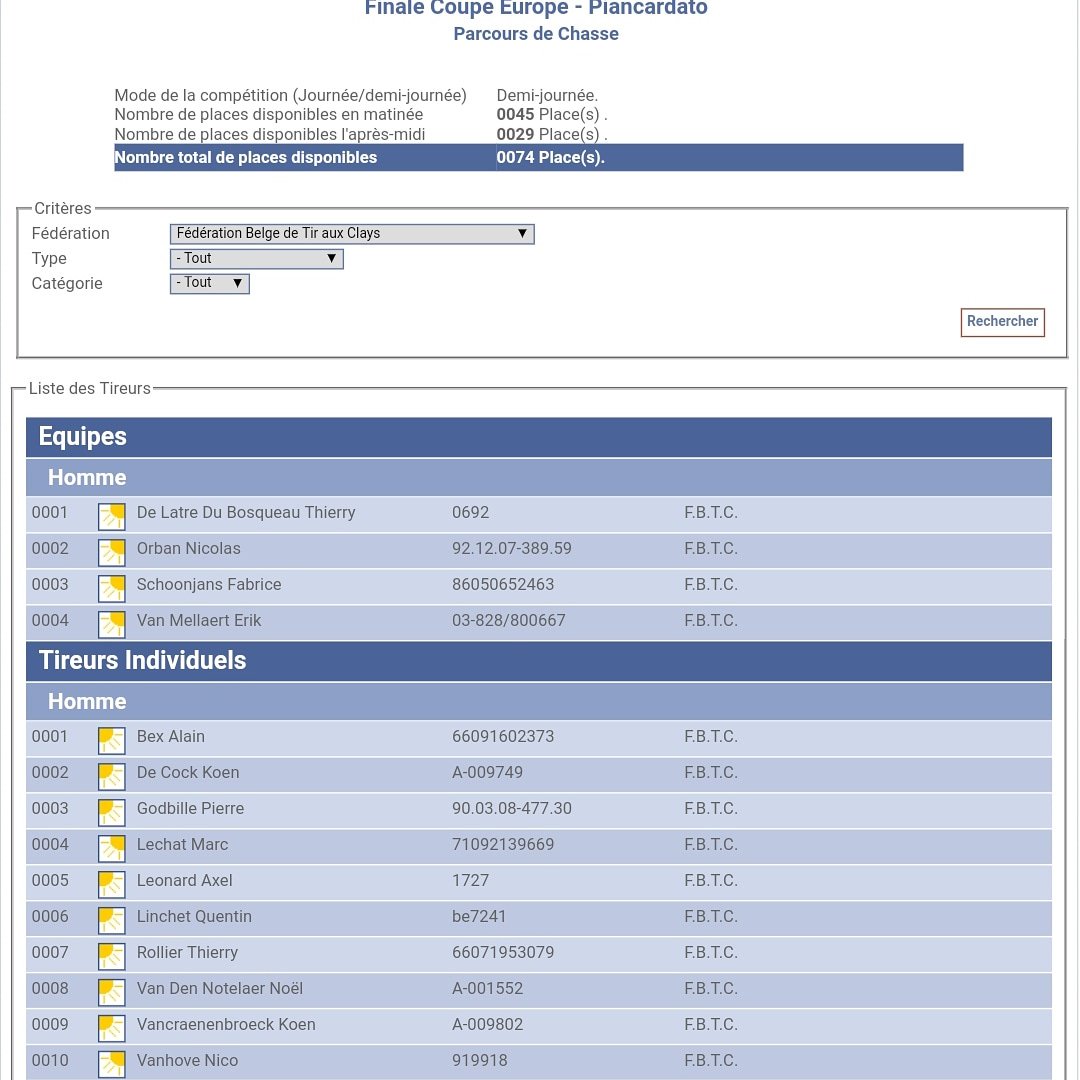
Task: Click license number be7241
Action: [479, 916]
